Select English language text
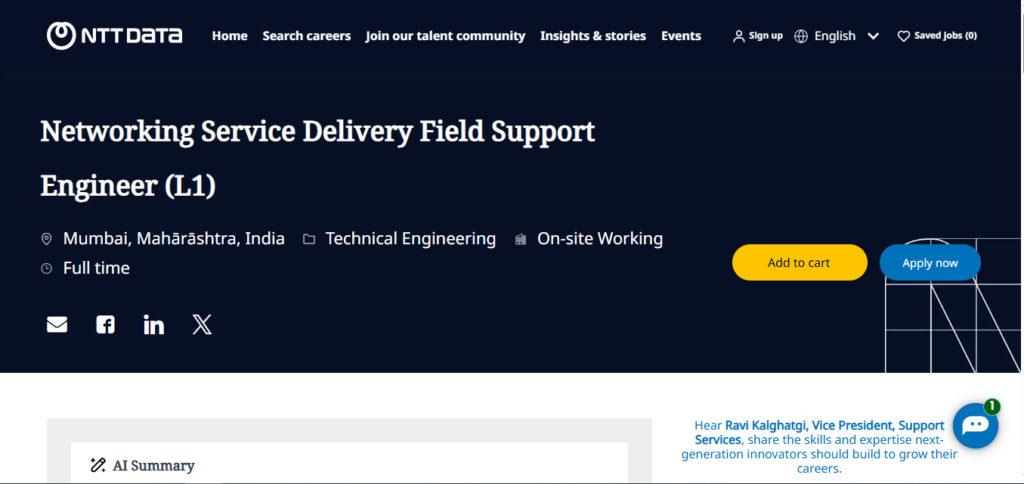 point(835,36)
